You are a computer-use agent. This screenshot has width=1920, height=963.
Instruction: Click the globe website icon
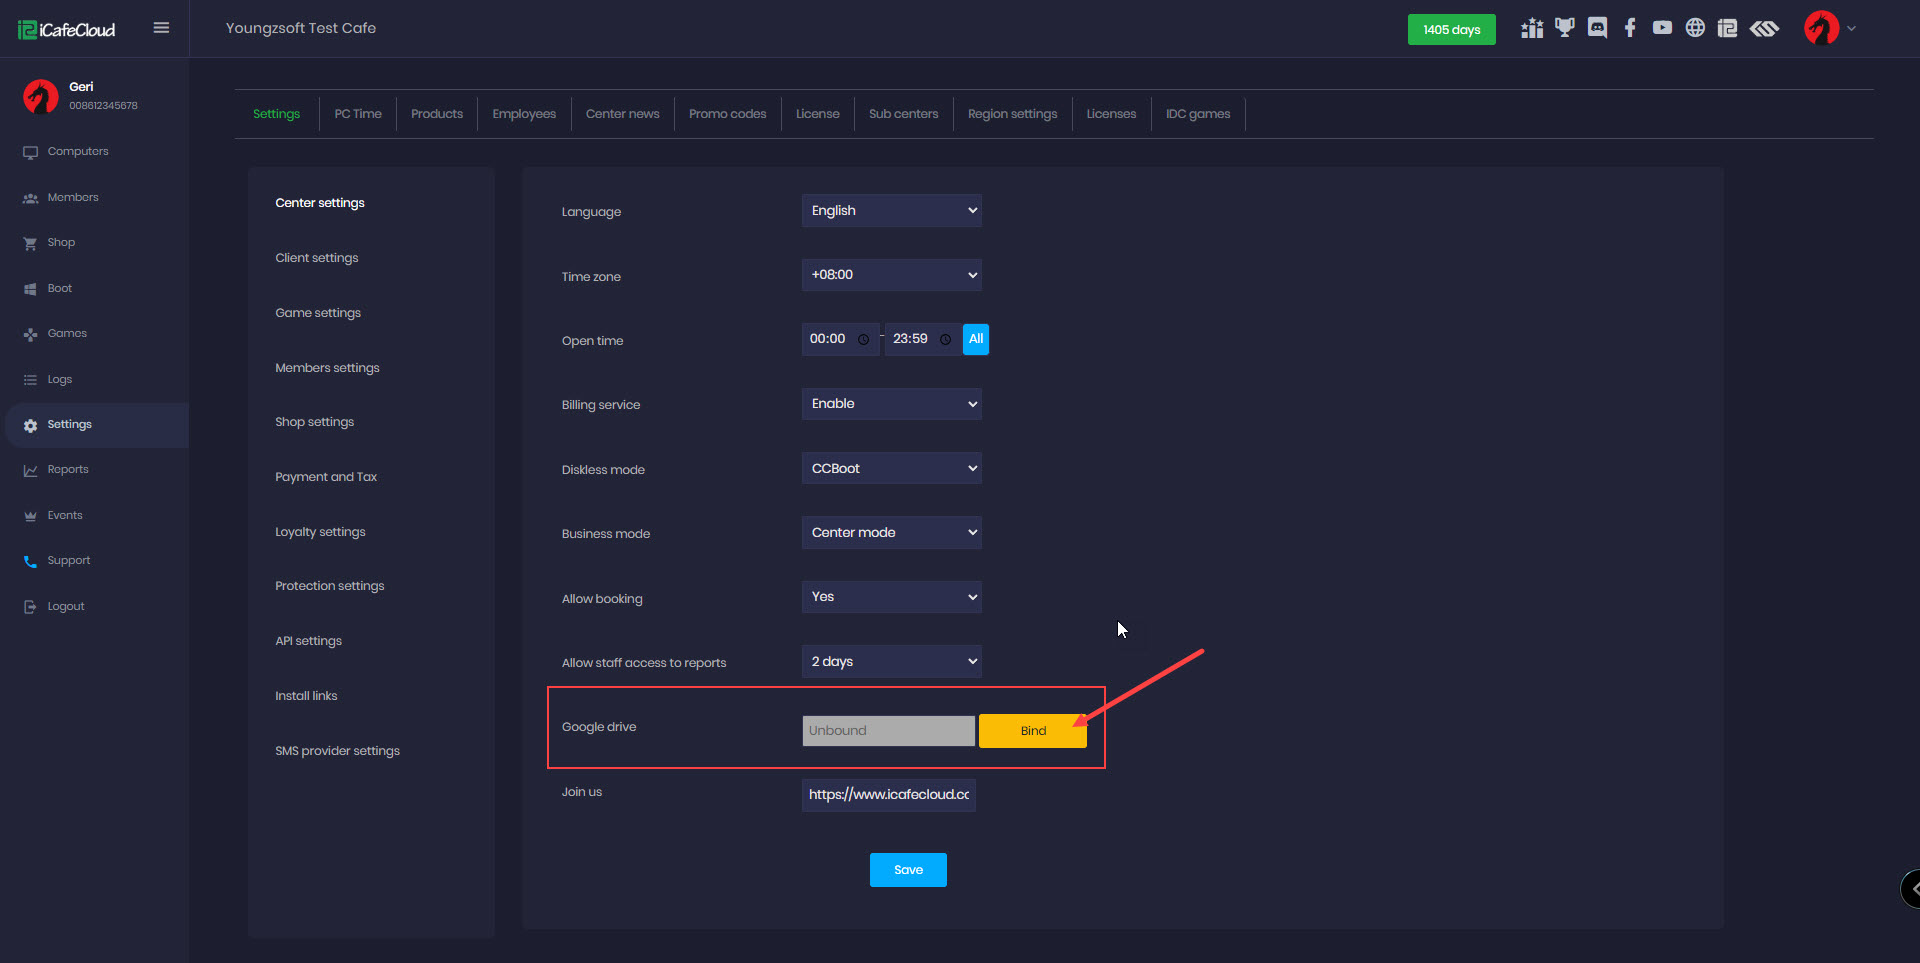[x=1695, y=28]
